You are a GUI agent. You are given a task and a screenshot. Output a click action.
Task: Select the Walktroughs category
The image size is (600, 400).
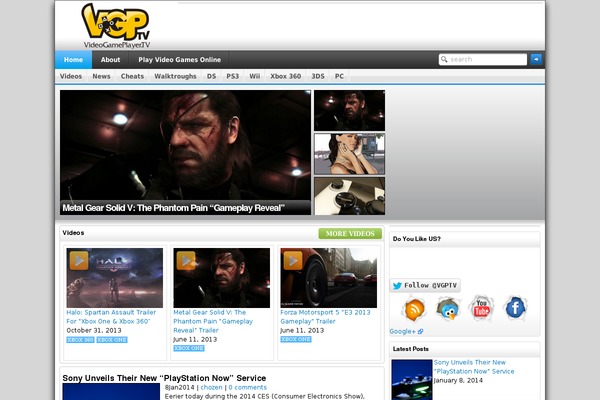(175, 76)
